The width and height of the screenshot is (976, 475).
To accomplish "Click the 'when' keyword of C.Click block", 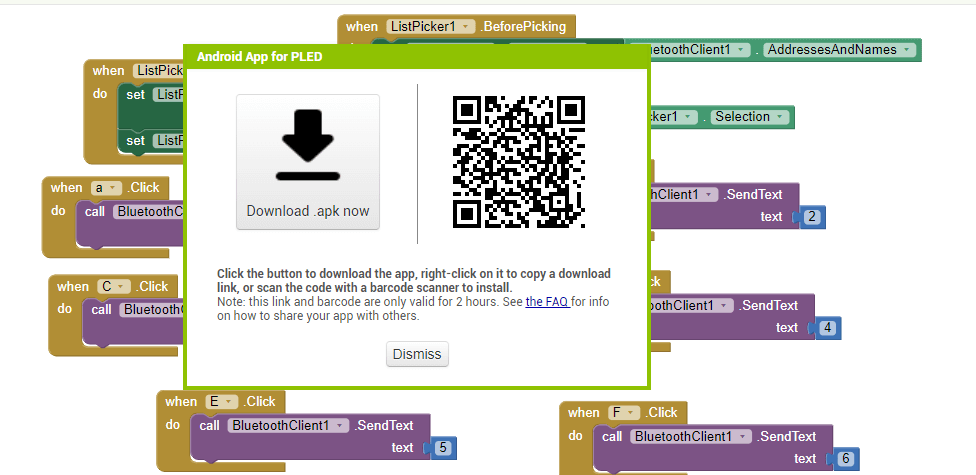I will (73, 287).
